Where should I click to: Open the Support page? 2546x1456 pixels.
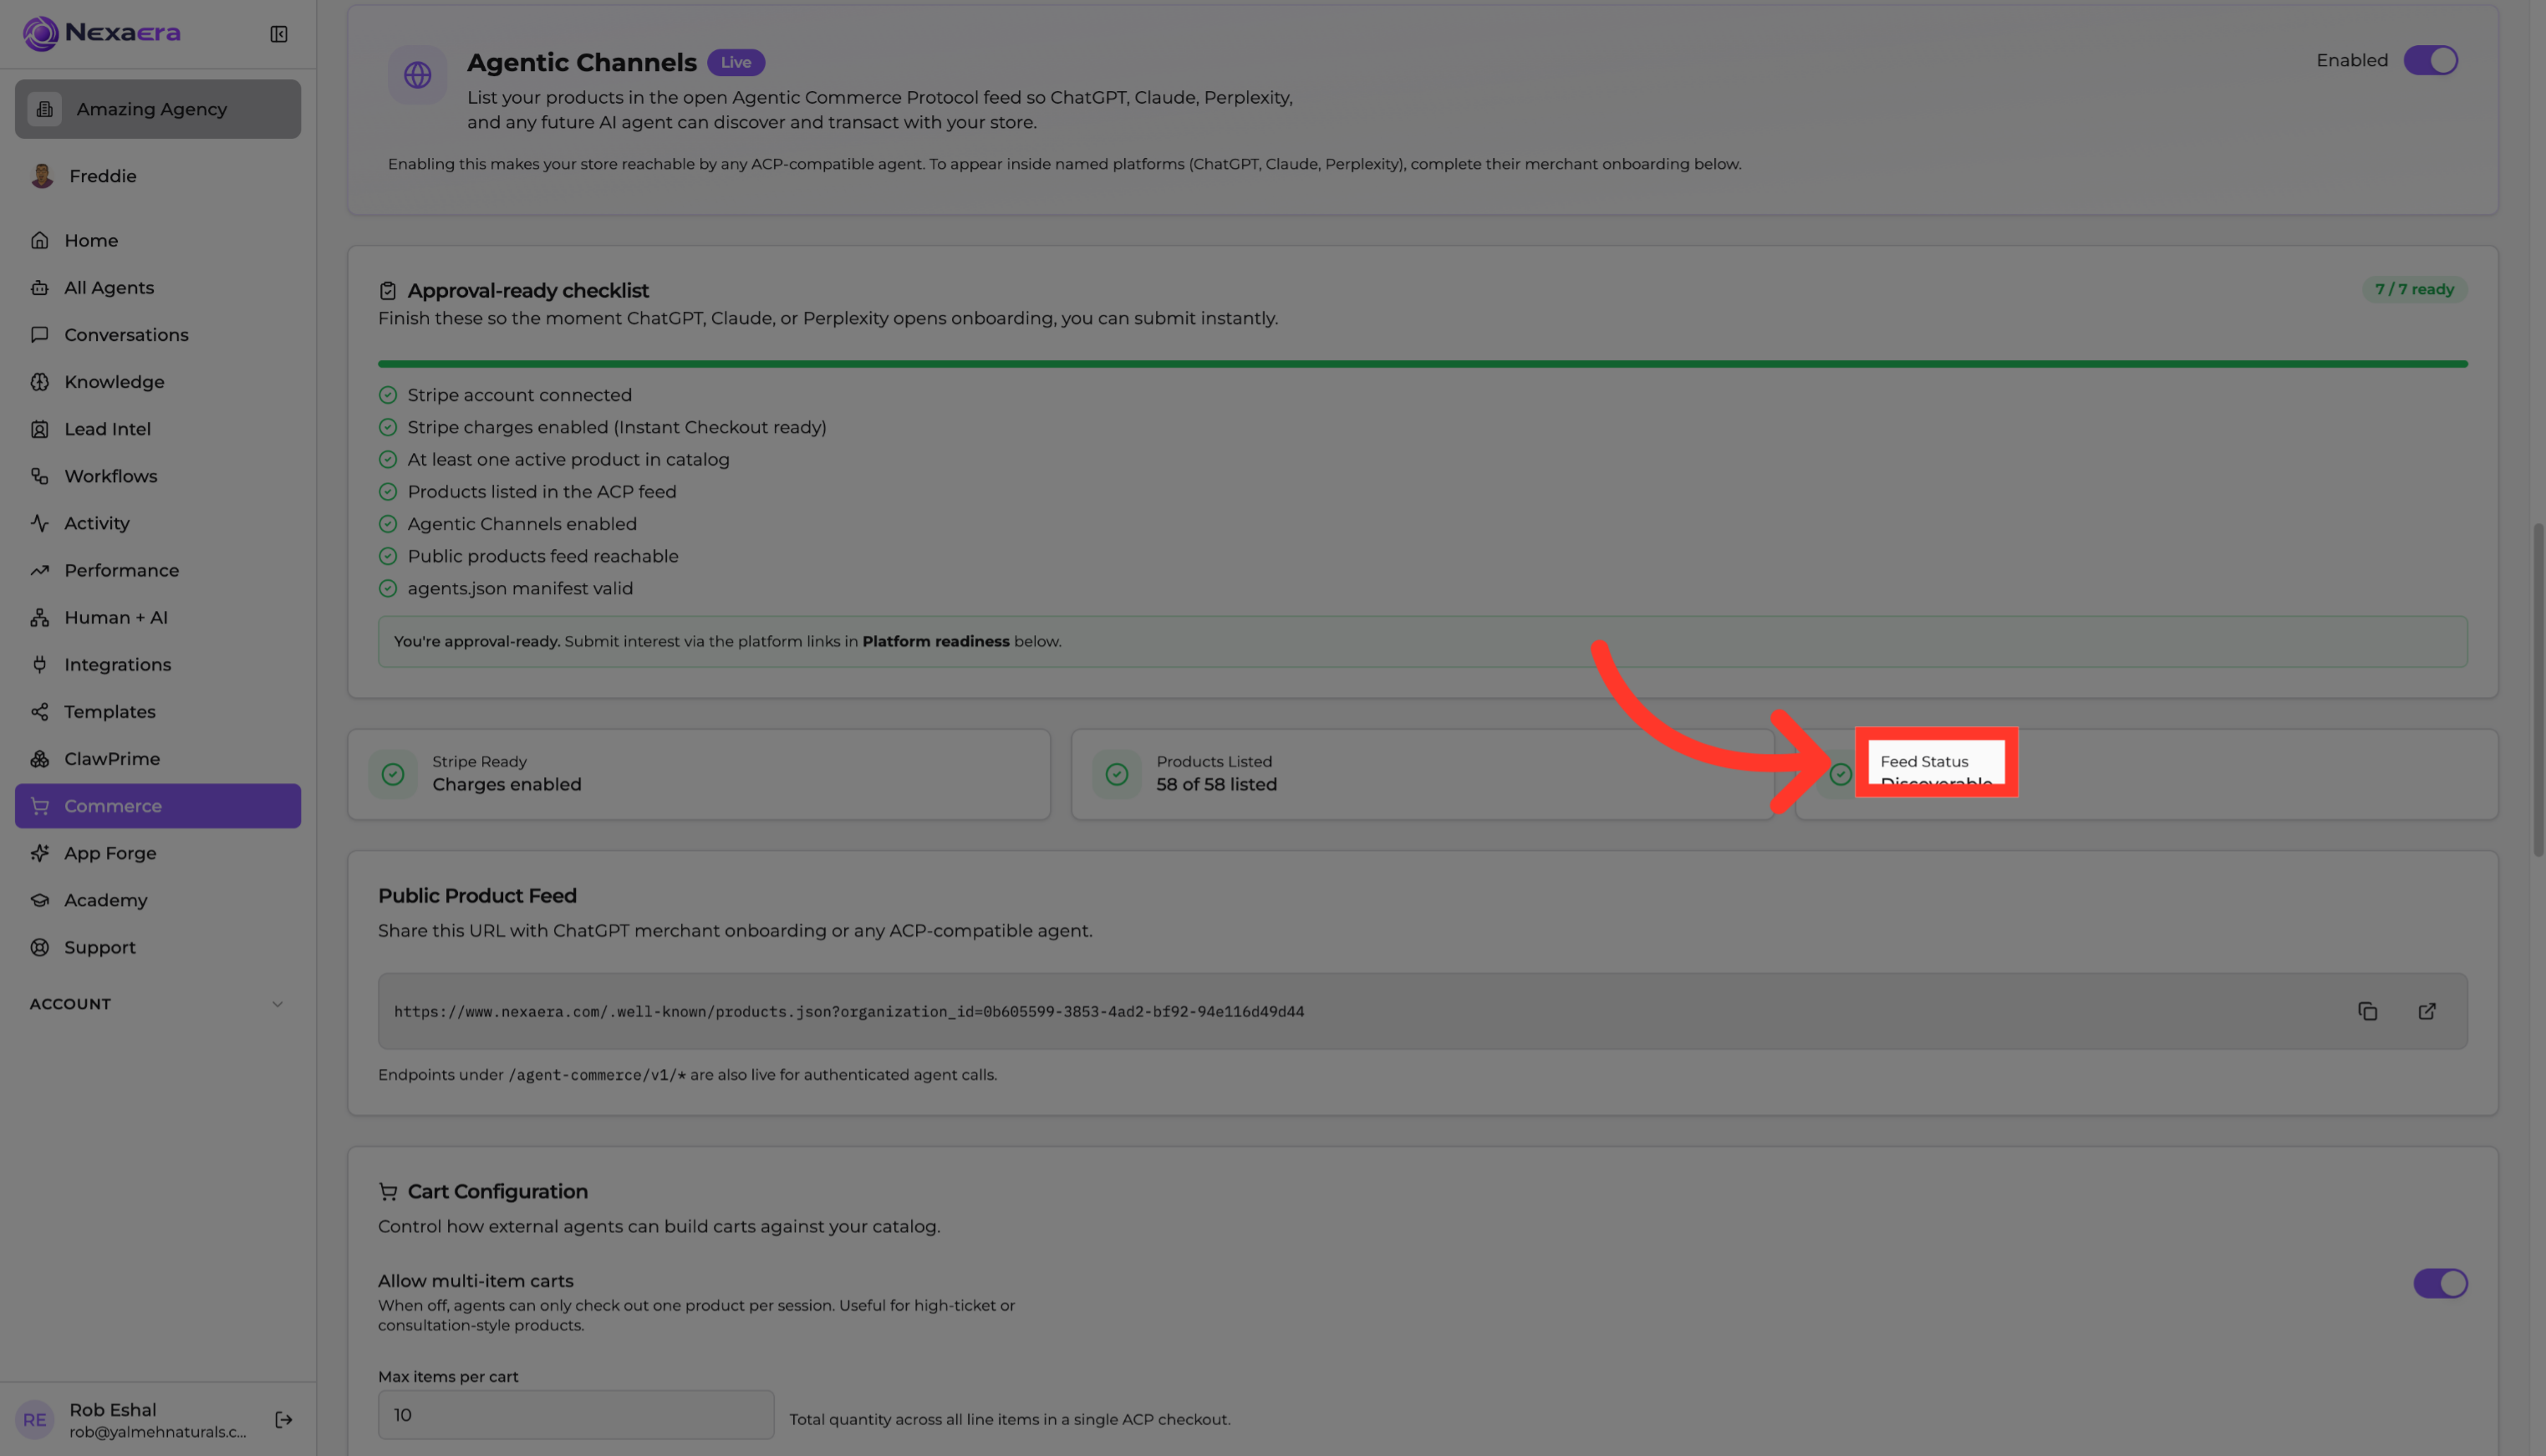pyautogui.click(x=158, y=947)
